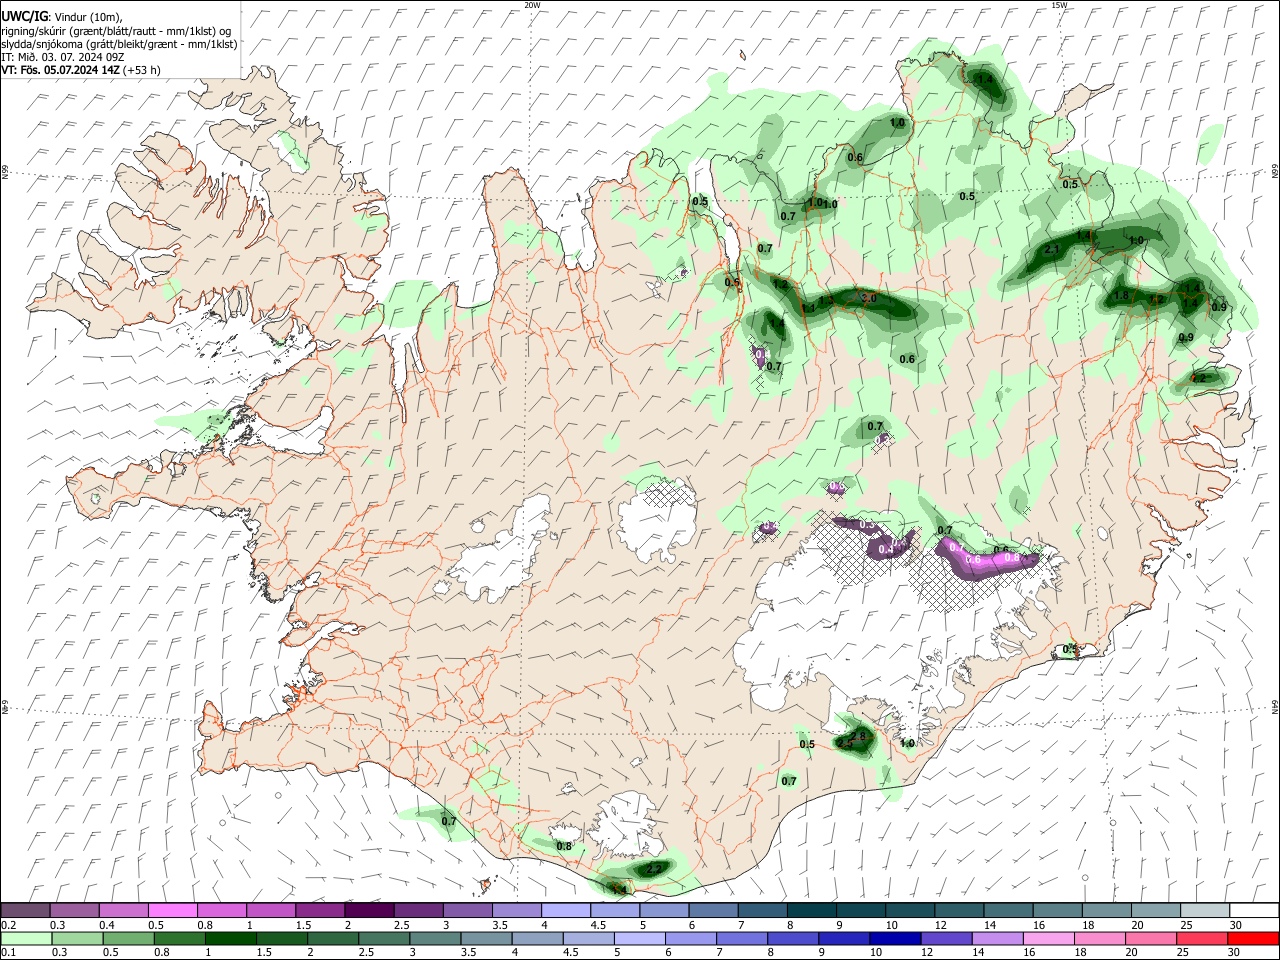The height and width of the screenshot is (960, 1280).
Task: Click the 2.1 precipitation value on the map
Action: pyautogui.click(x=1051, y=250)
